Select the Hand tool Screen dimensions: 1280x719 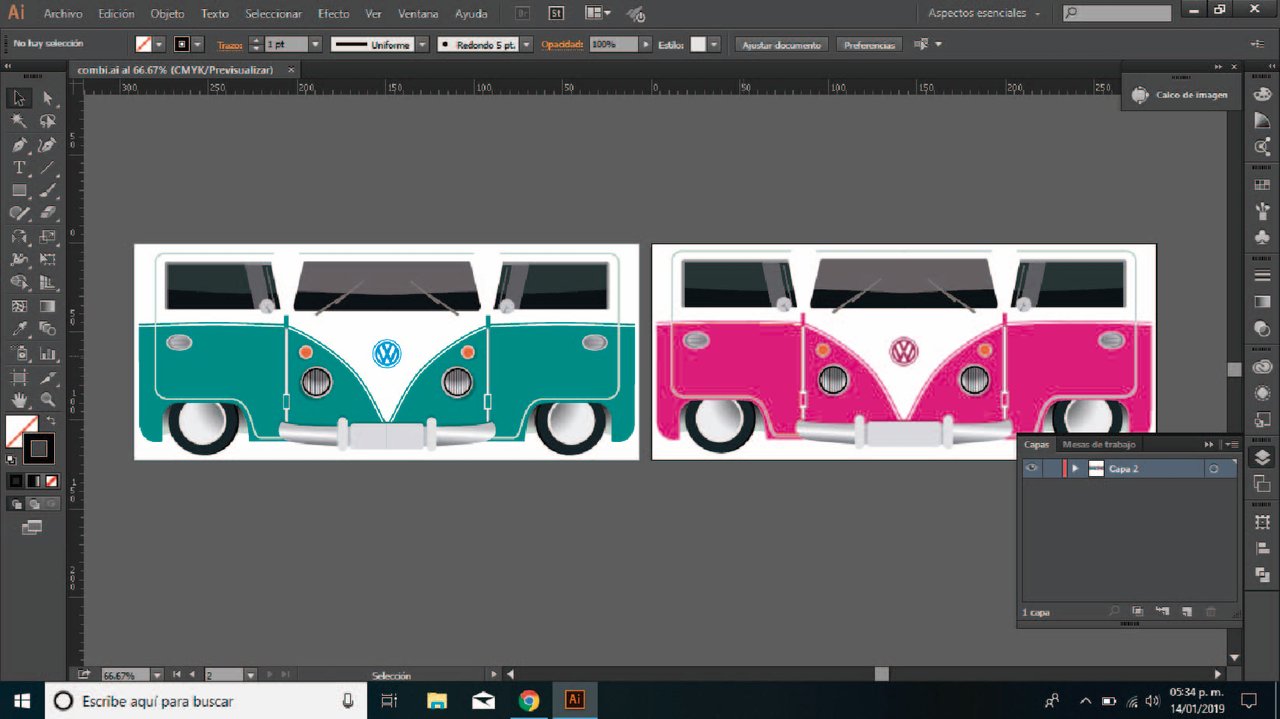click(x=19, y=400)
